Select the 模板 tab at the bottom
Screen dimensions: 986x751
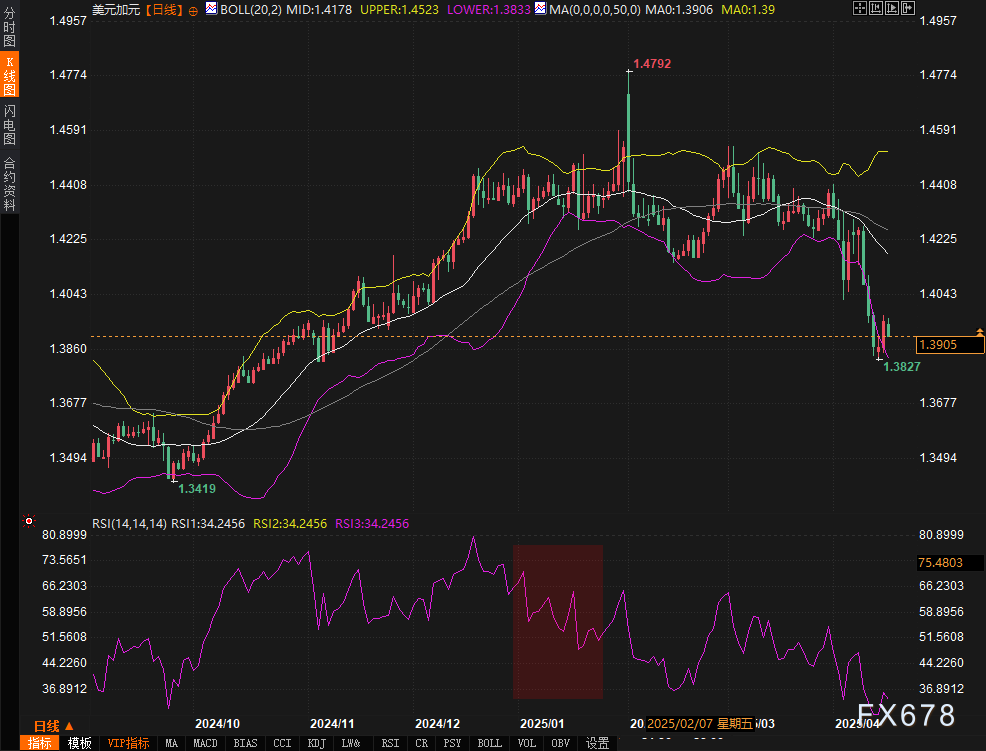80,743
